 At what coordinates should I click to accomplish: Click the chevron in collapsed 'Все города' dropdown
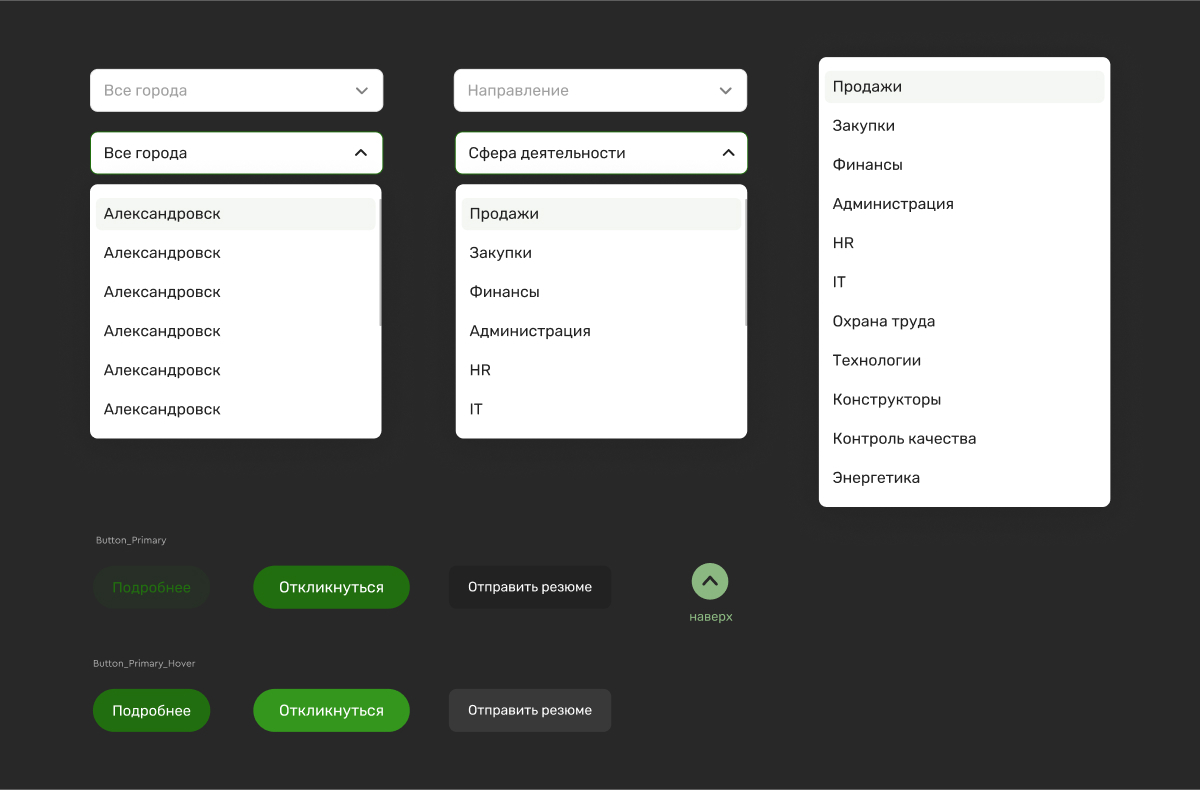tap(362, 91)
